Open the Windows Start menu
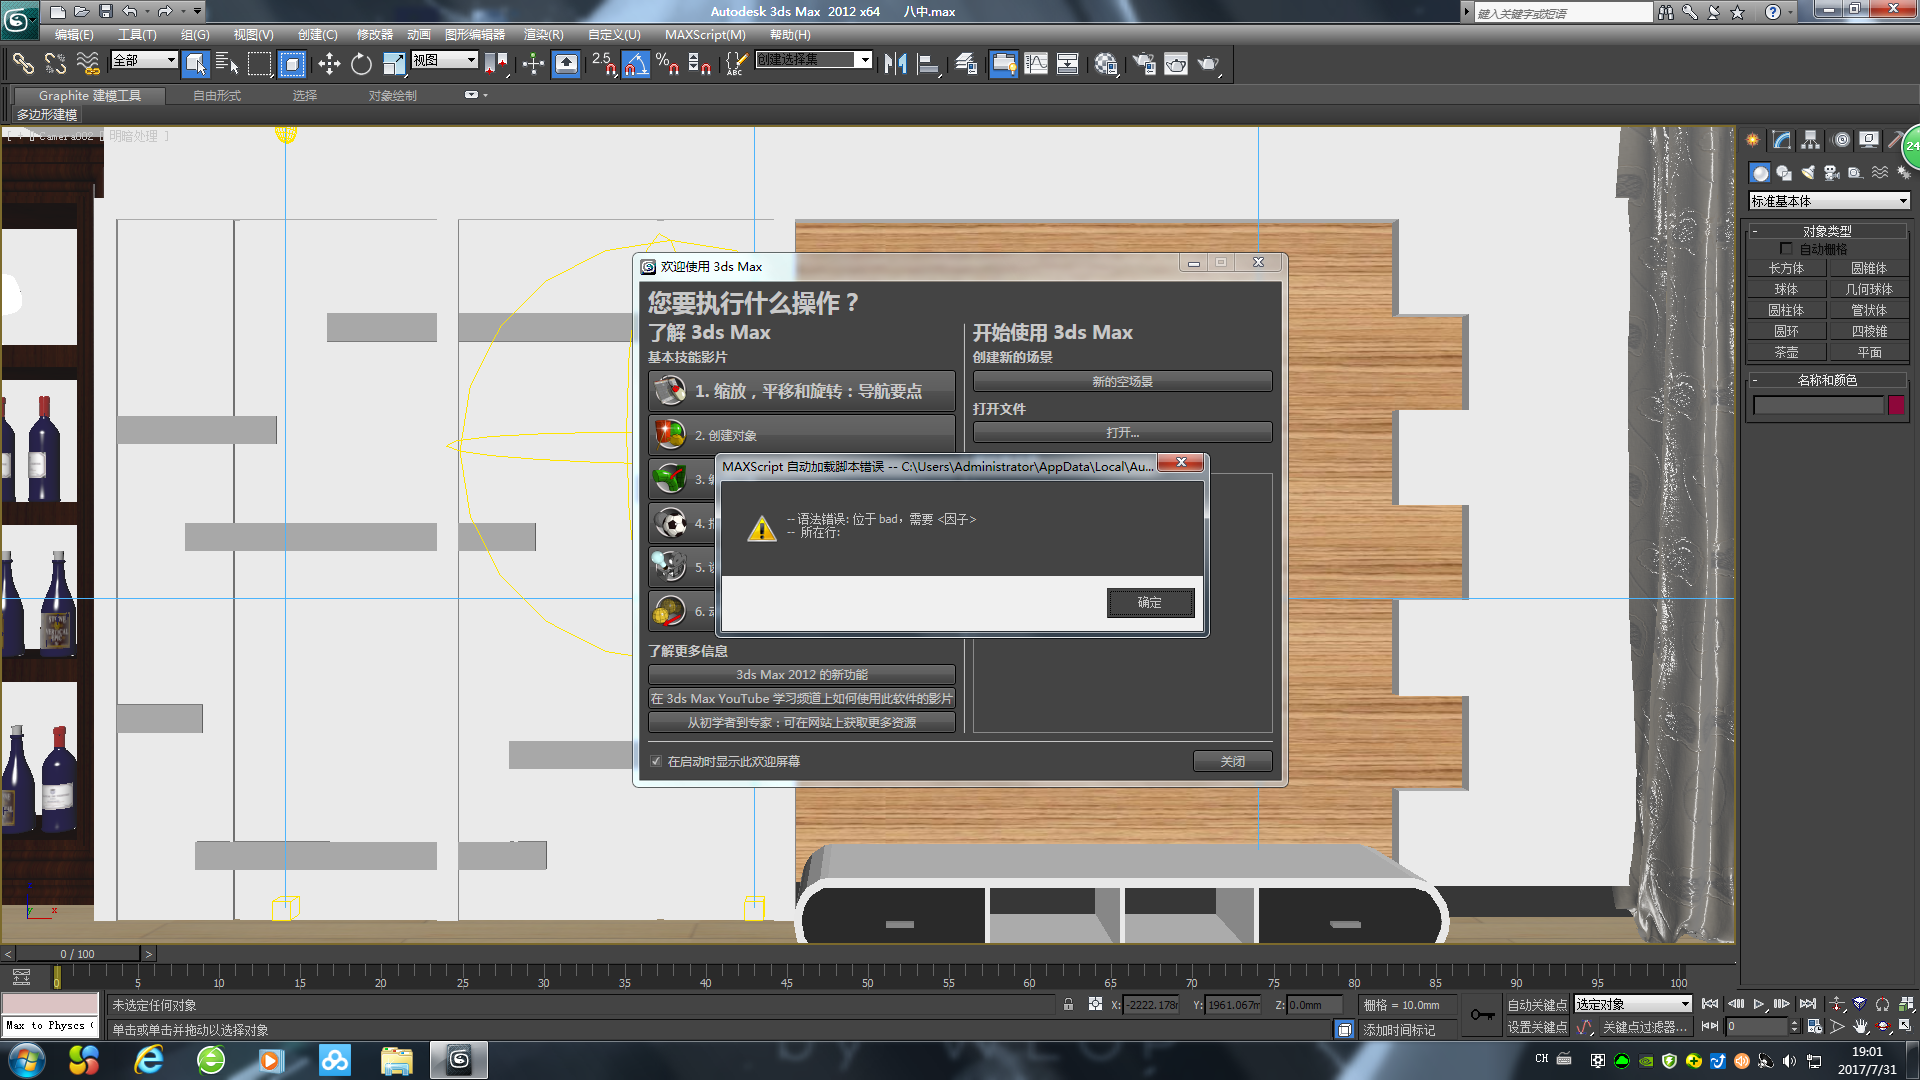 click(x=27, y=1060)
